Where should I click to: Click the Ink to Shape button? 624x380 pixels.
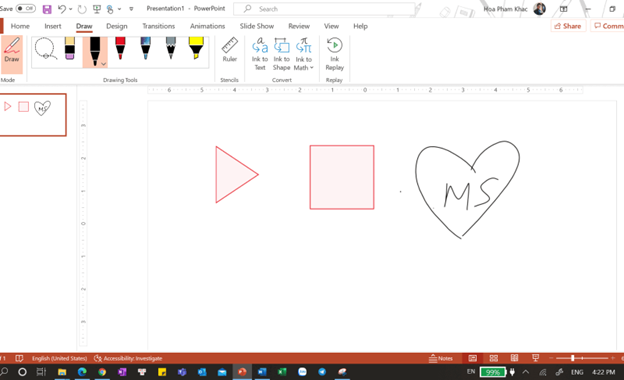coord(281,54)
